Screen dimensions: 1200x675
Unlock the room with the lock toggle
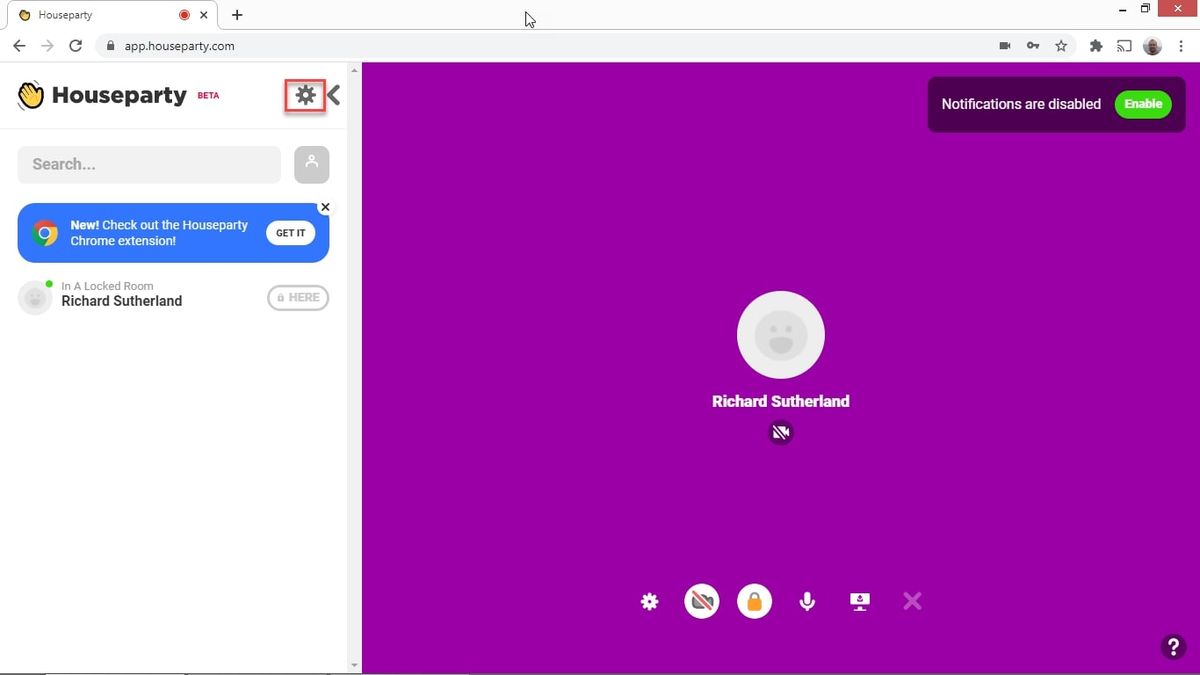tap(754, 600)
